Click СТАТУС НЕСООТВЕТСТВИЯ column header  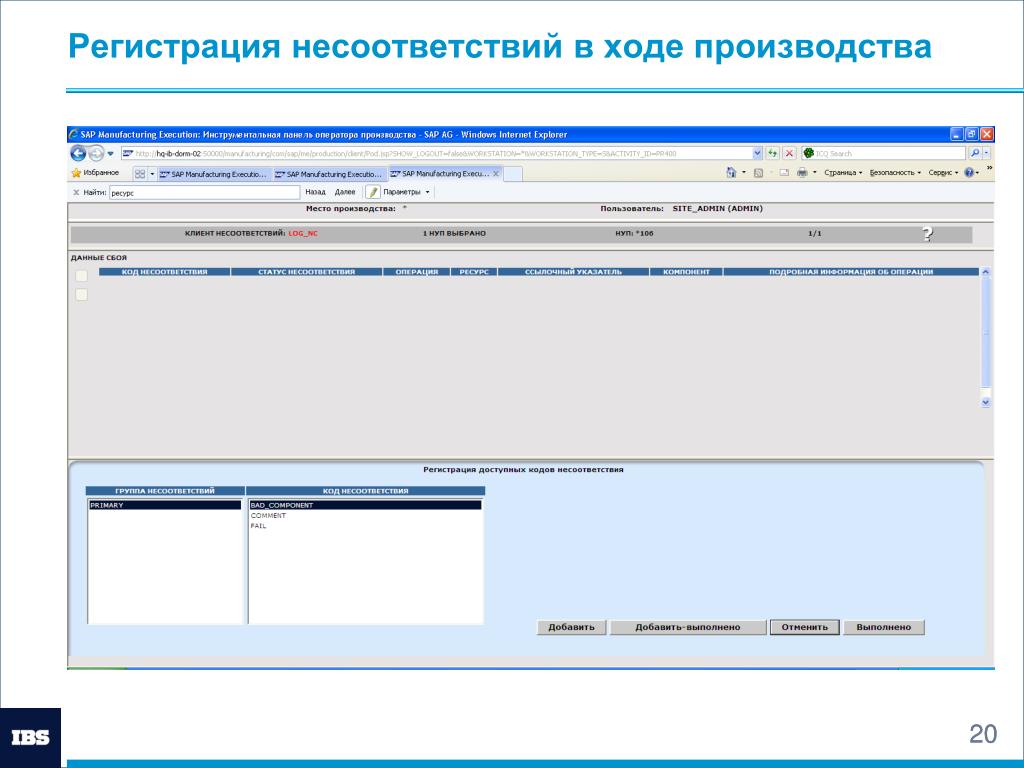[306, 272]
